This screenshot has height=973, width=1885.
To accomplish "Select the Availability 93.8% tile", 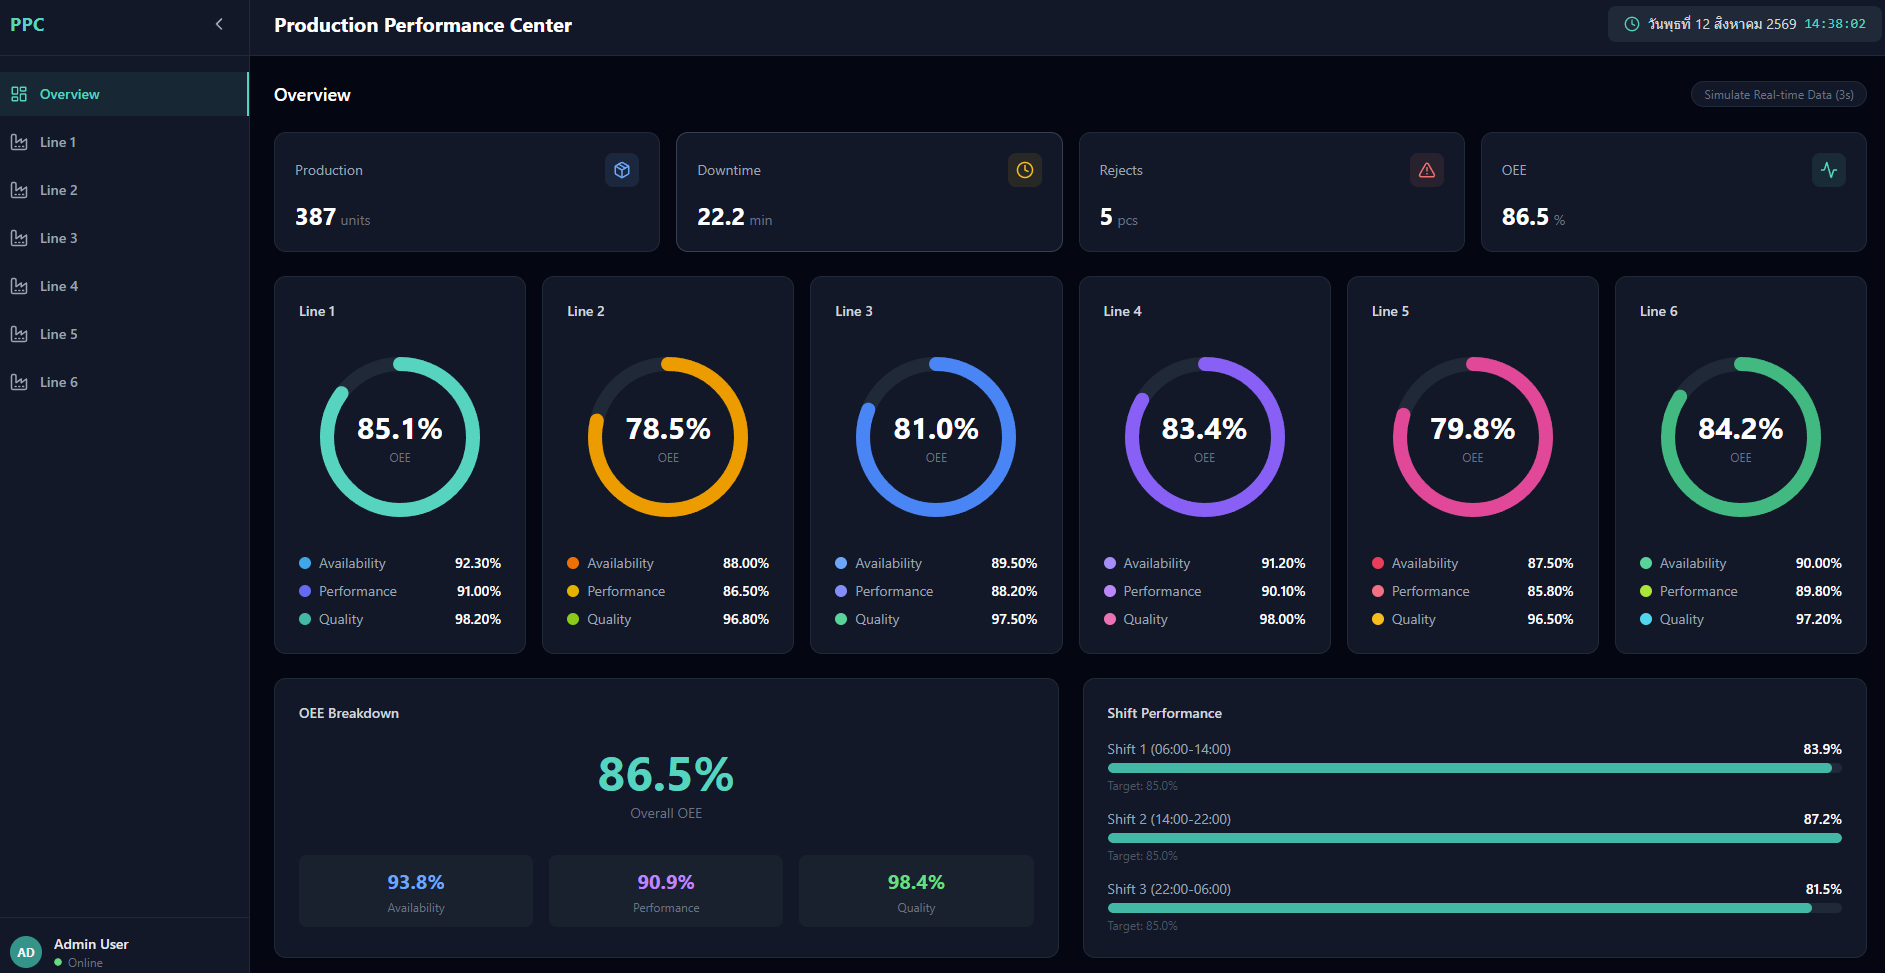I will 416,891.
